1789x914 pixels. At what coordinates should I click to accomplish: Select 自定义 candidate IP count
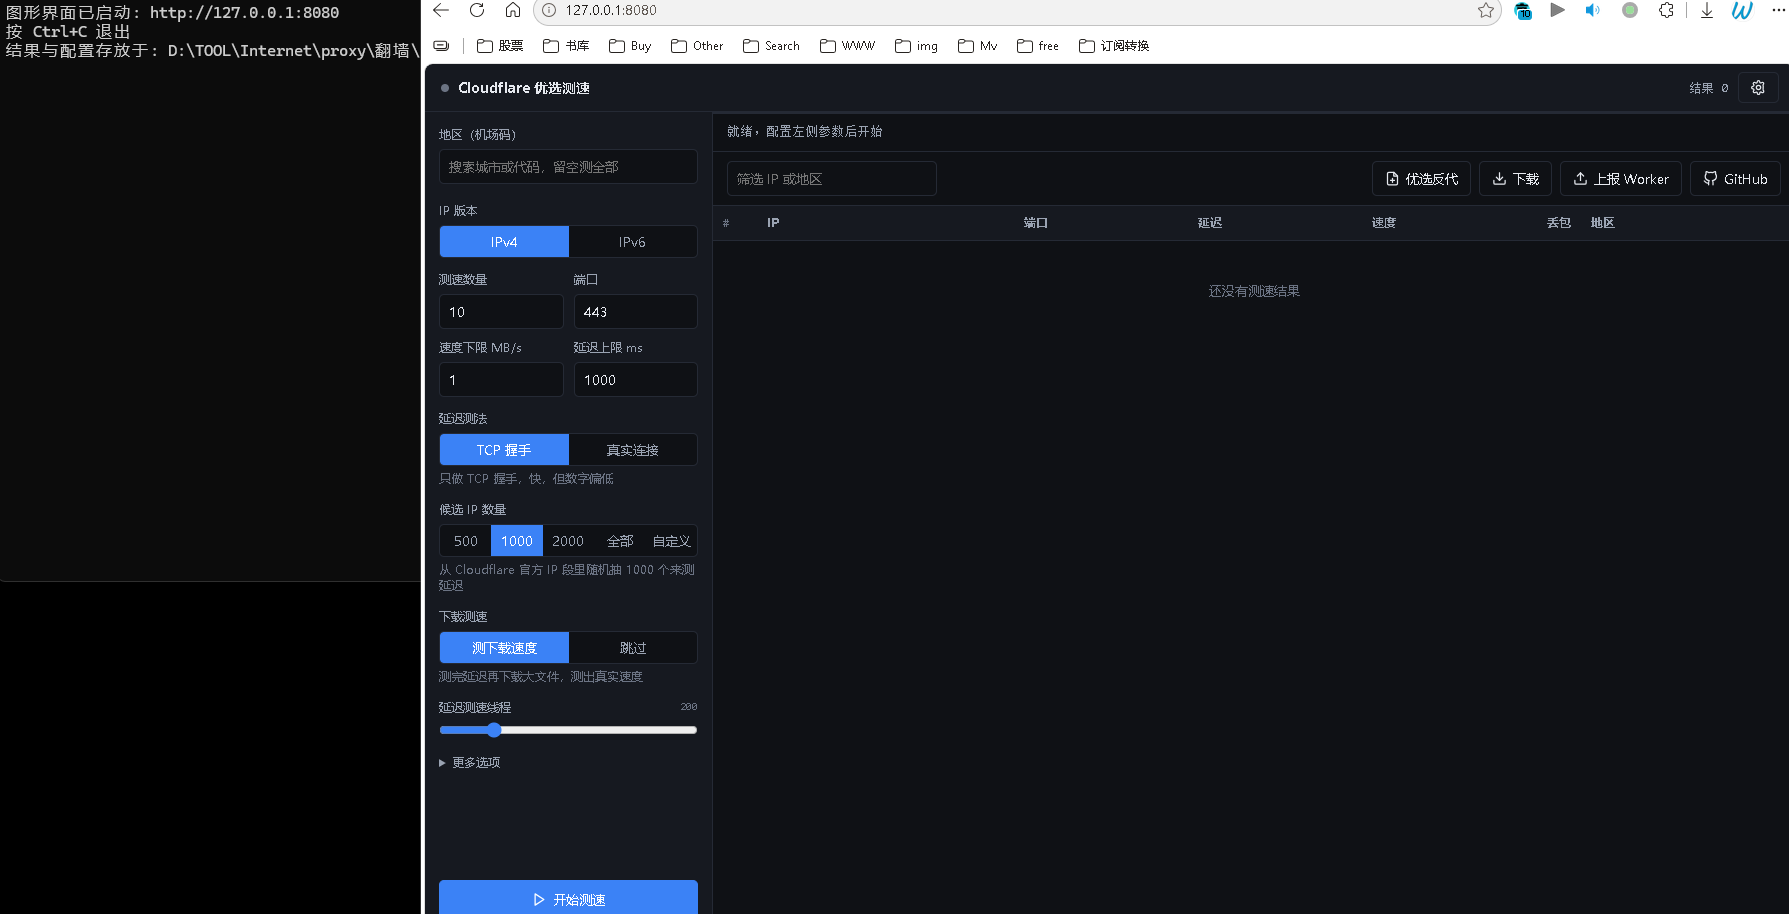click(672, 541)
